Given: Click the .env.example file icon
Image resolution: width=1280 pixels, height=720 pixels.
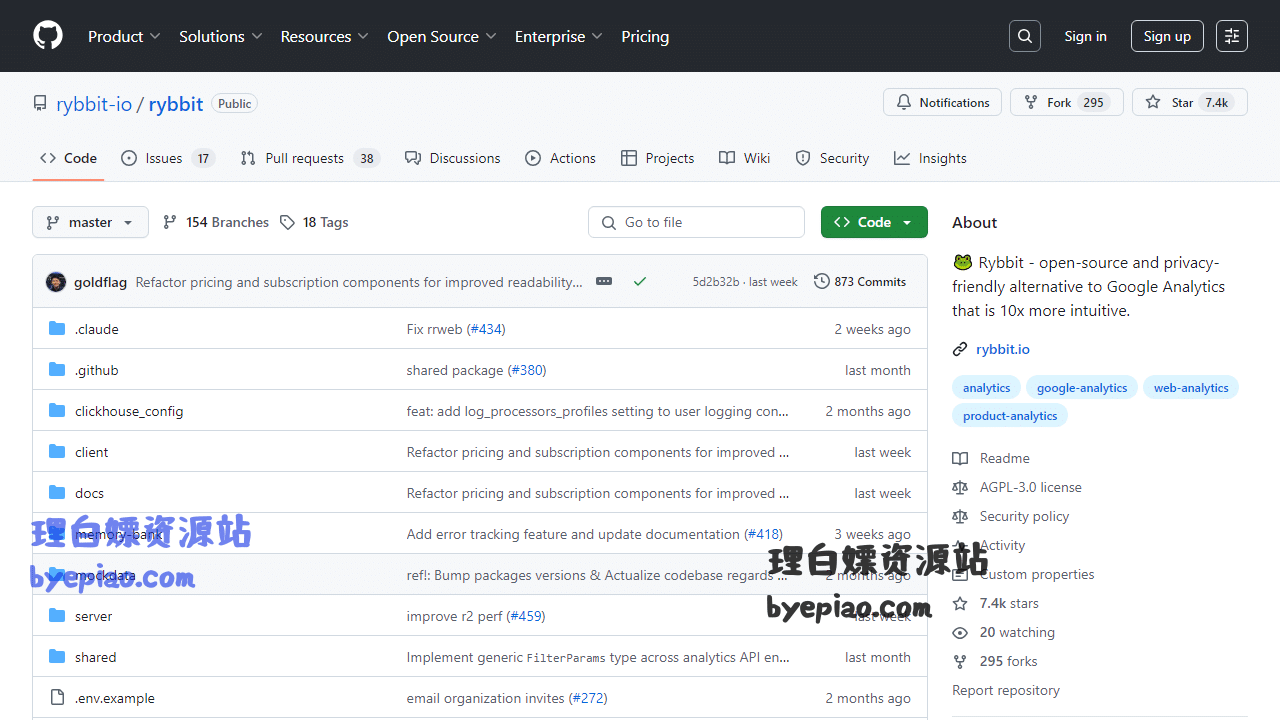Looking at the screenshot, I should coord(57,698).
